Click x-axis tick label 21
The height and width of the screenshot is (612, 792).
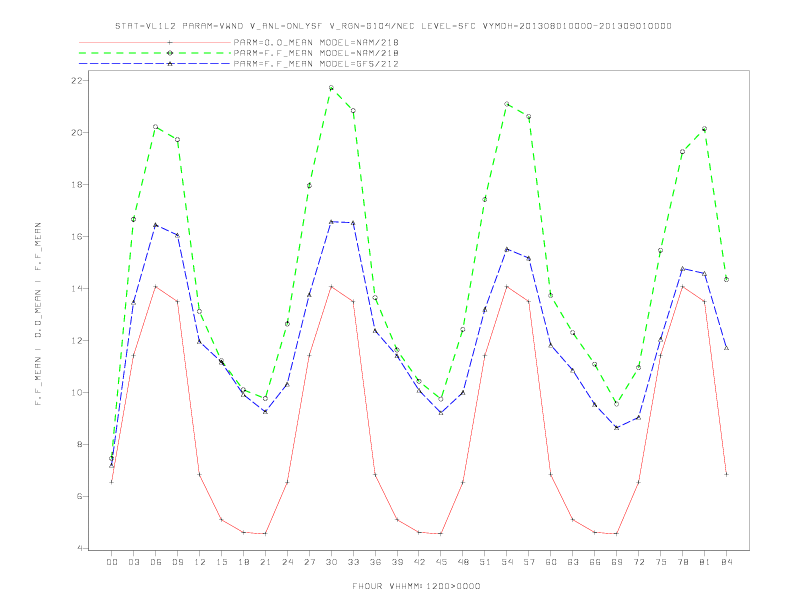265,562
